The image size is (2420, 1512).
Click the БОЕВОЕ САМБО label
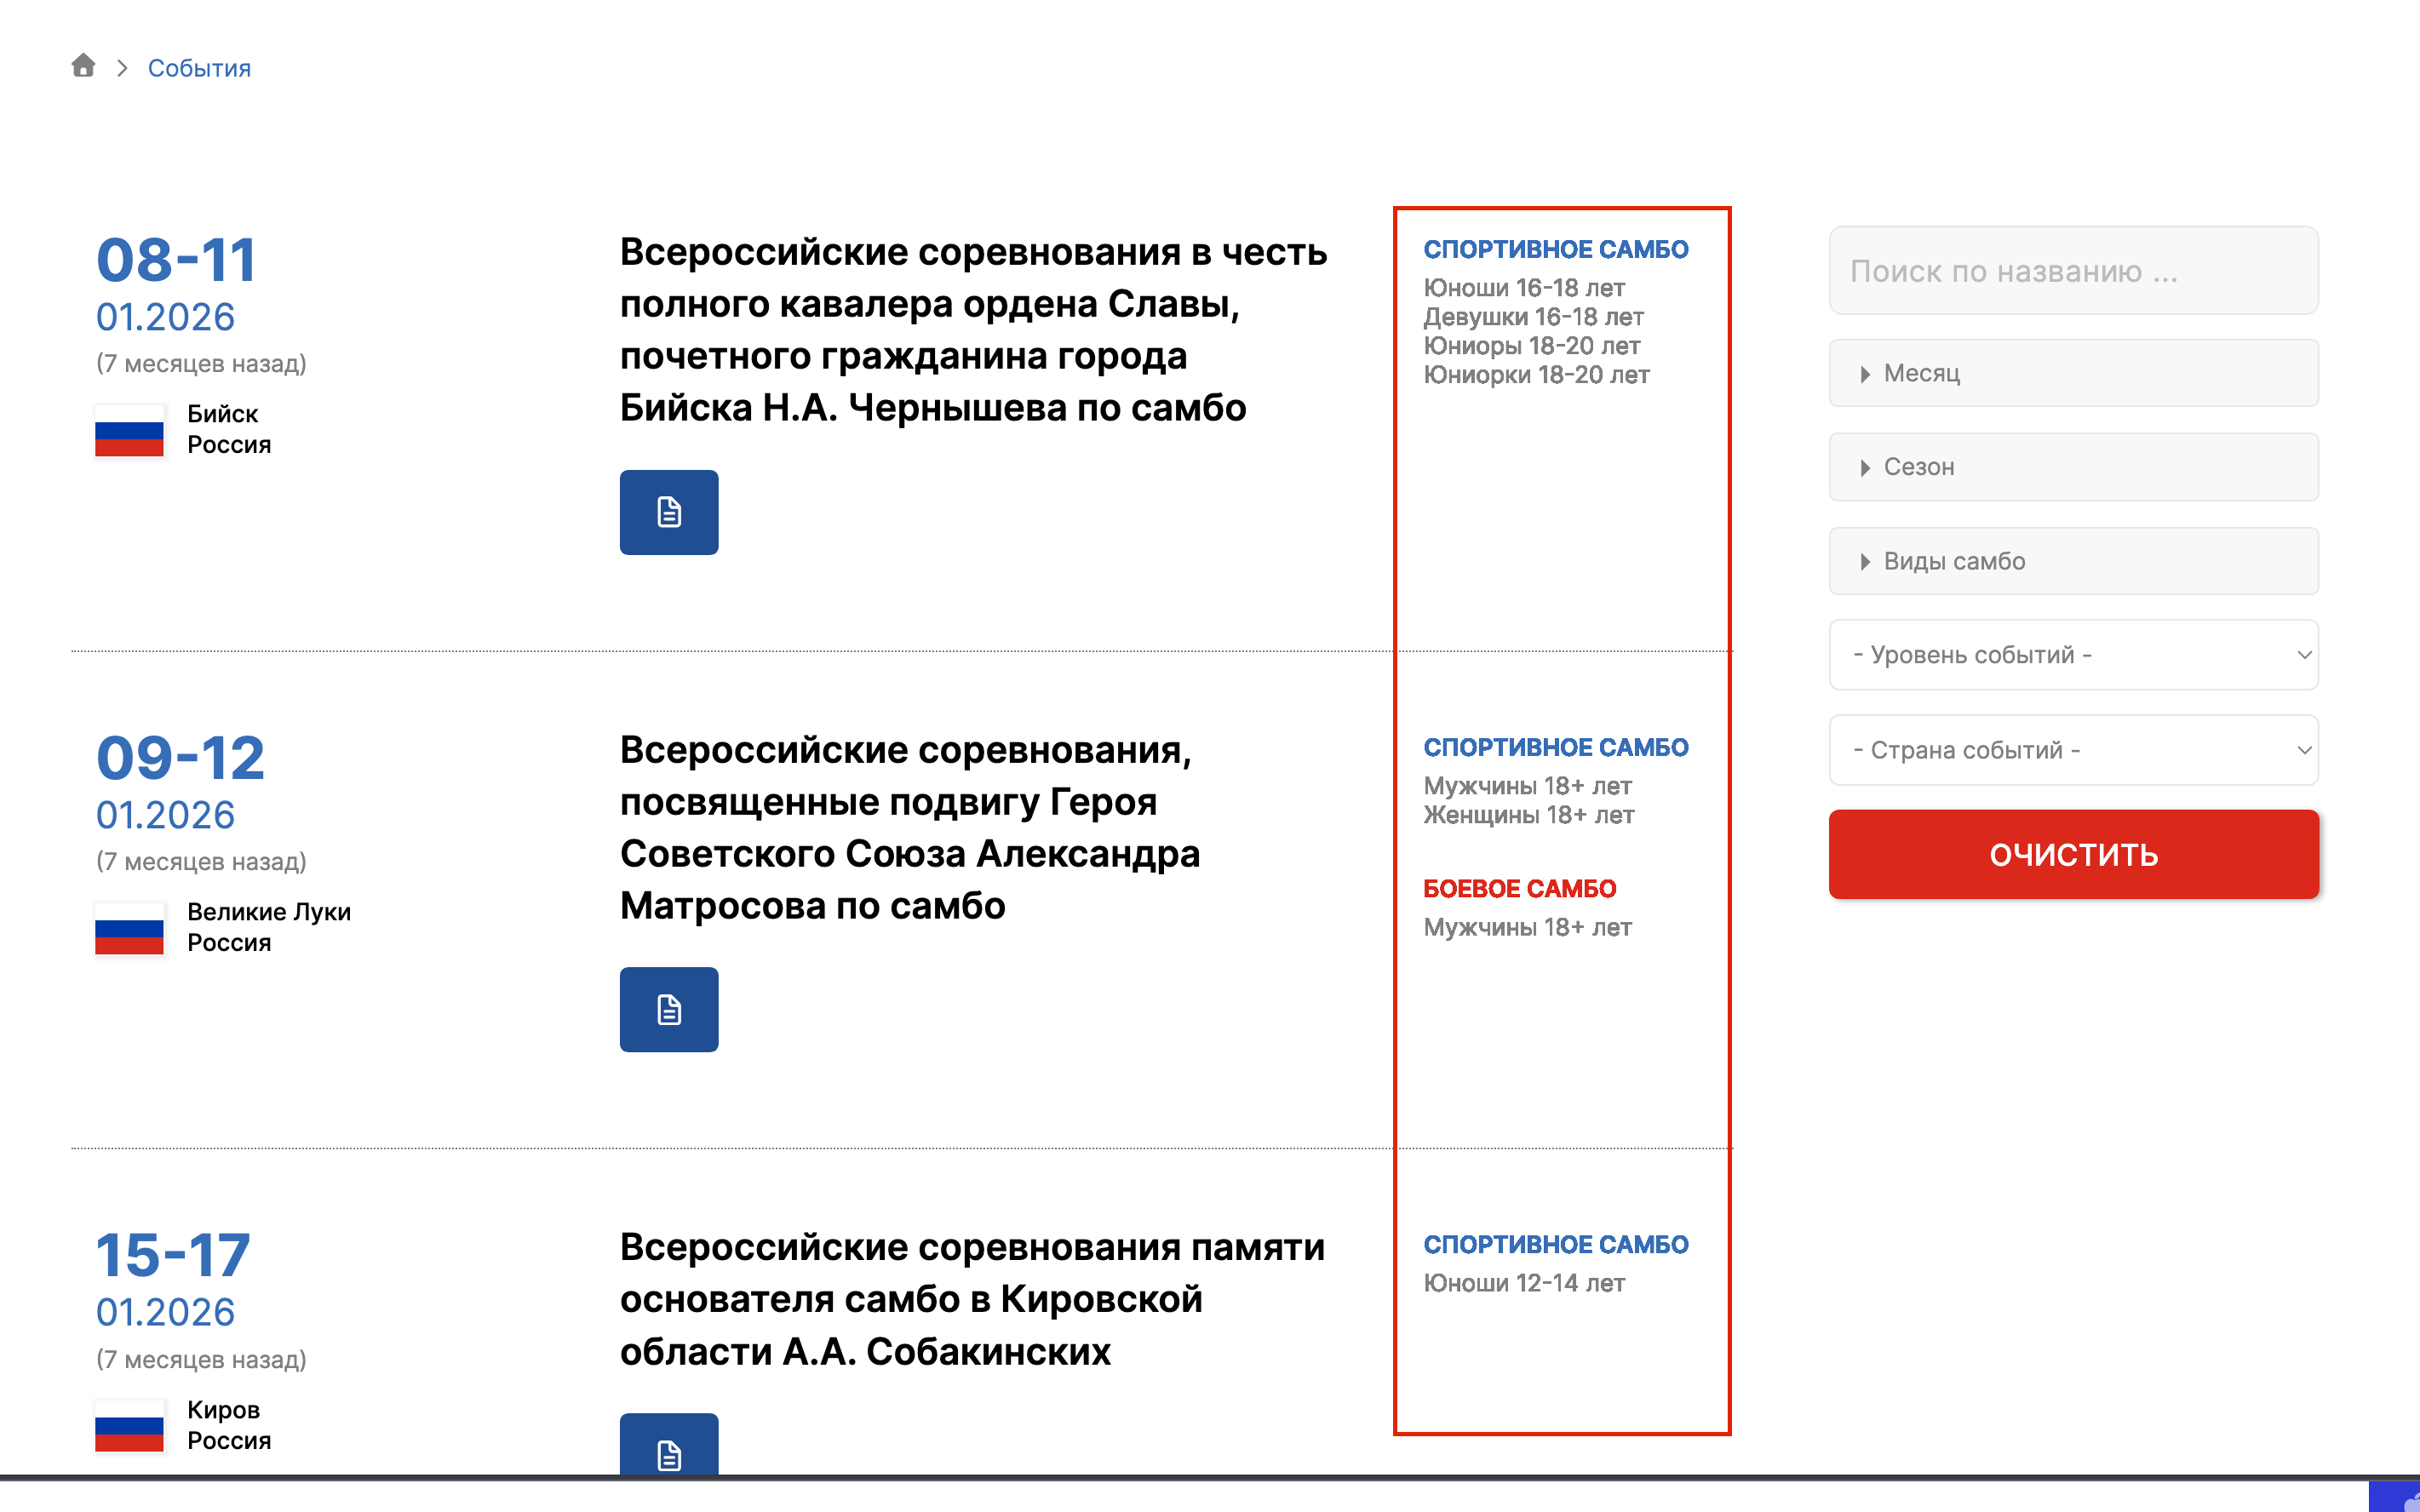tap(1520, 888)
